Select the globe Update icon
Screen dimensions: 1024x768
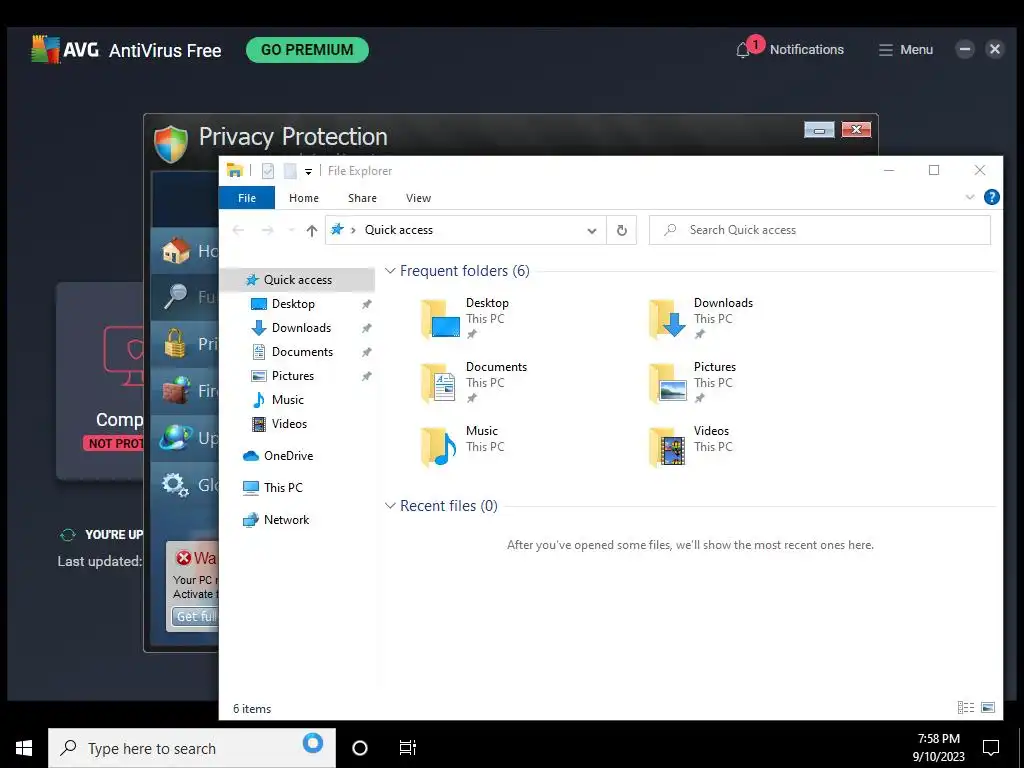pos(176,438)
